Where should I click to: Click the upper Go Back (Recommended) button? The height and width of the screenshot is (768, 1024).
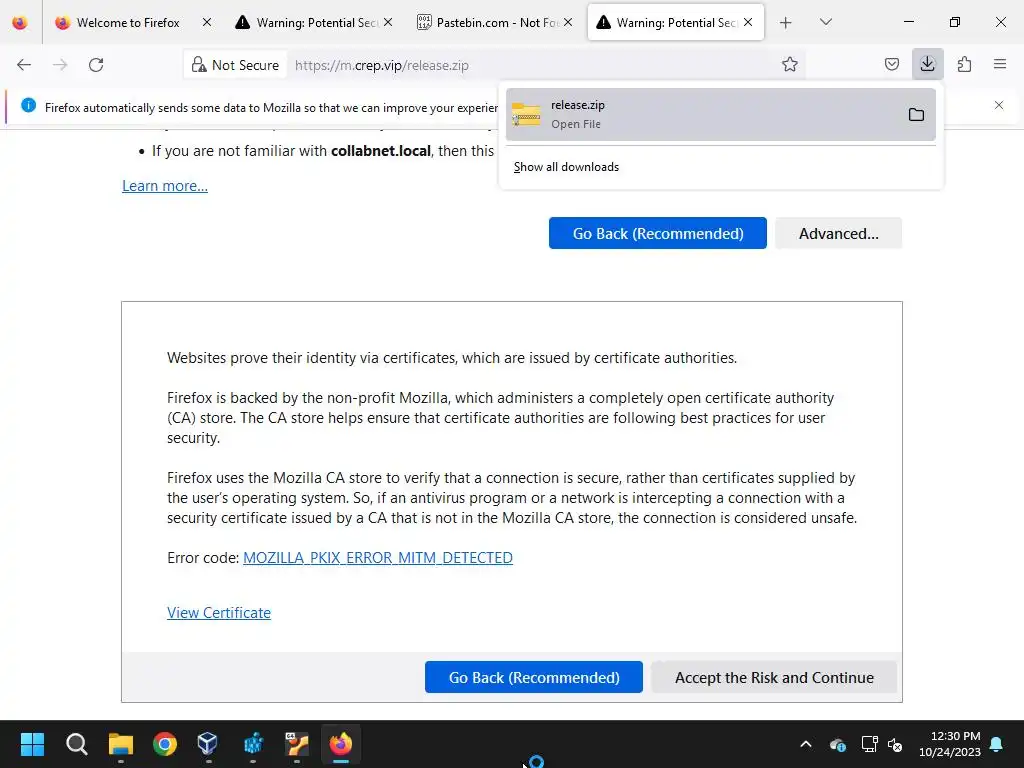(658, 233)
